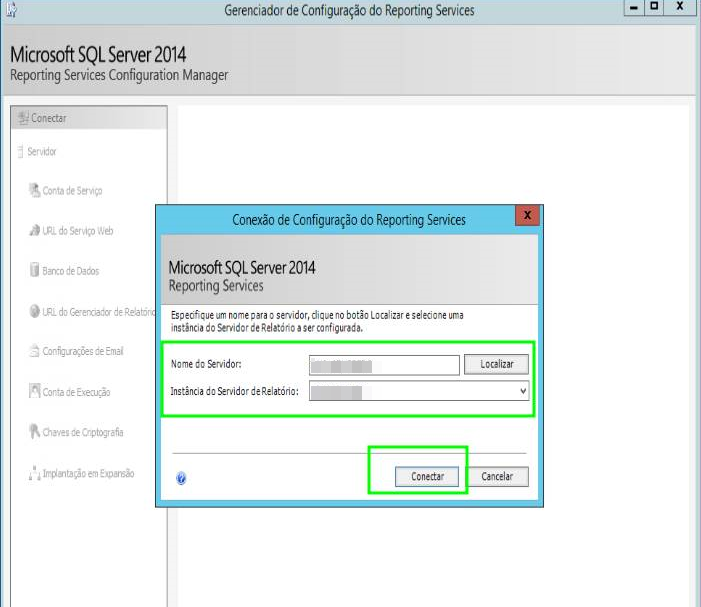Image resolution: width=701 pixels, height=607 pixels.
Task: Click the Configurações de Email envelope icon
Action: 34,351
